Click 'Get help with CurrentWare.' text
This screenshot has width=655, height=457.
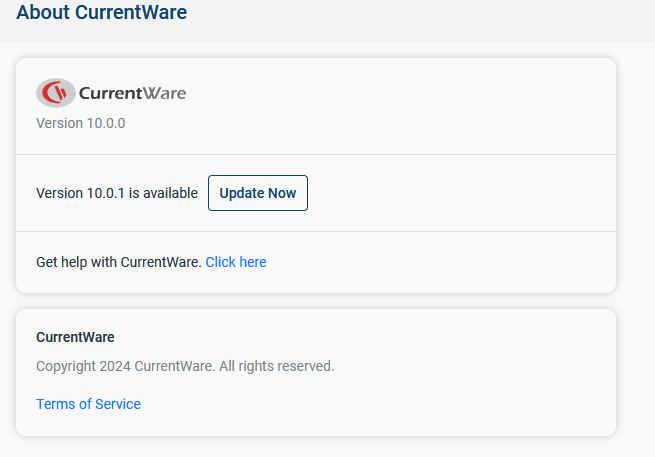[119, 262]
